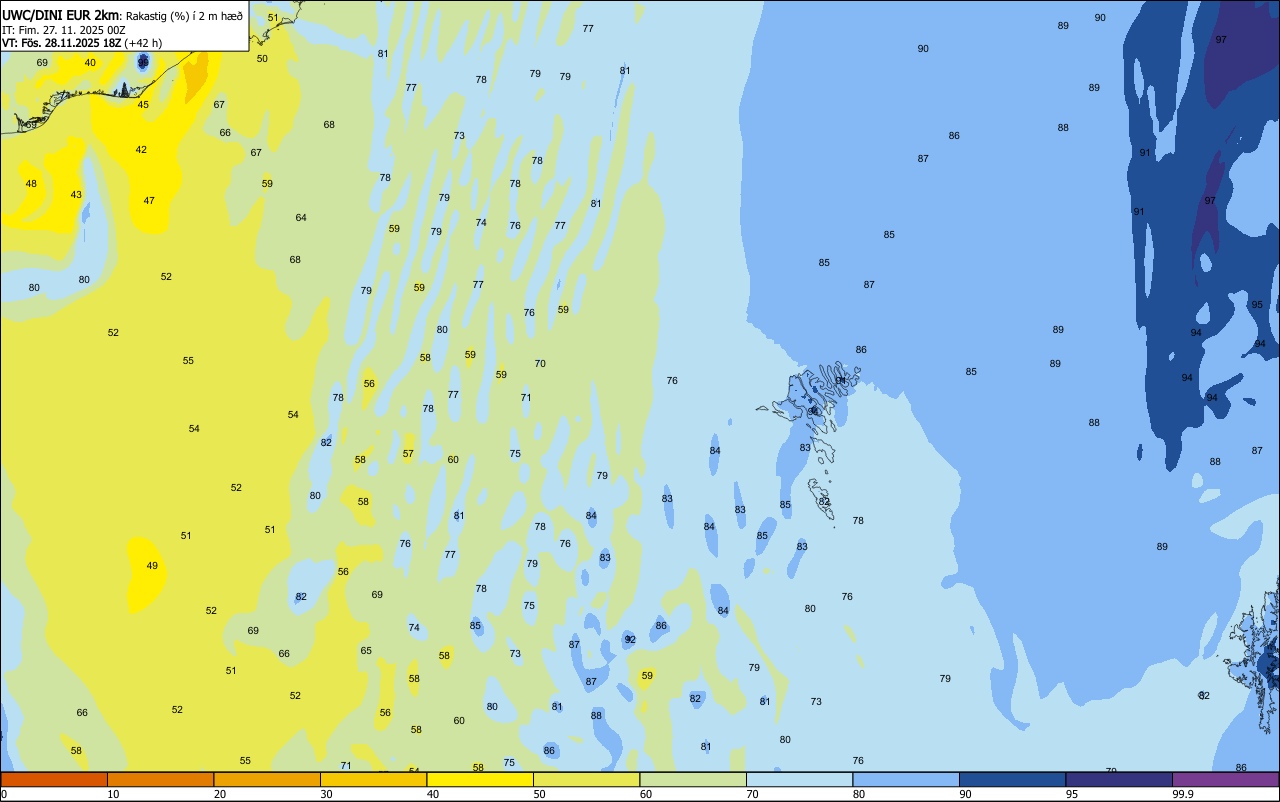
Task: Select the 20–30 legend color band
Action: coord(267,779)
